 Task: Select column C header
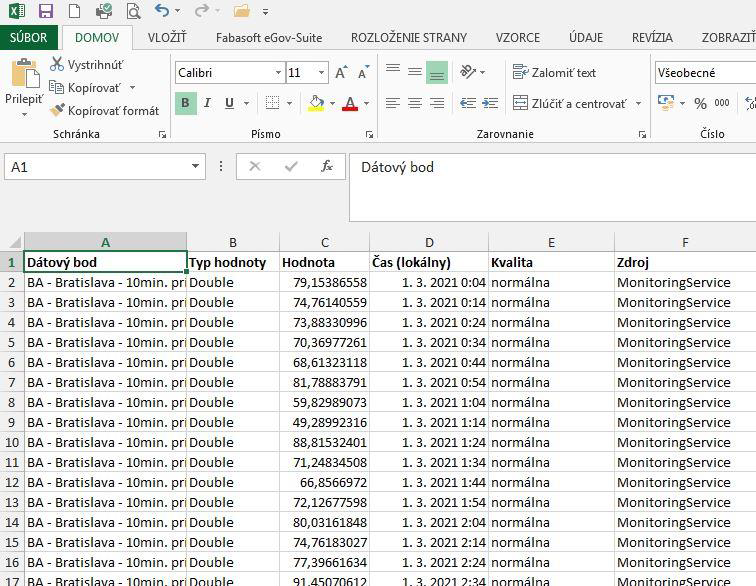coord(325,242)
